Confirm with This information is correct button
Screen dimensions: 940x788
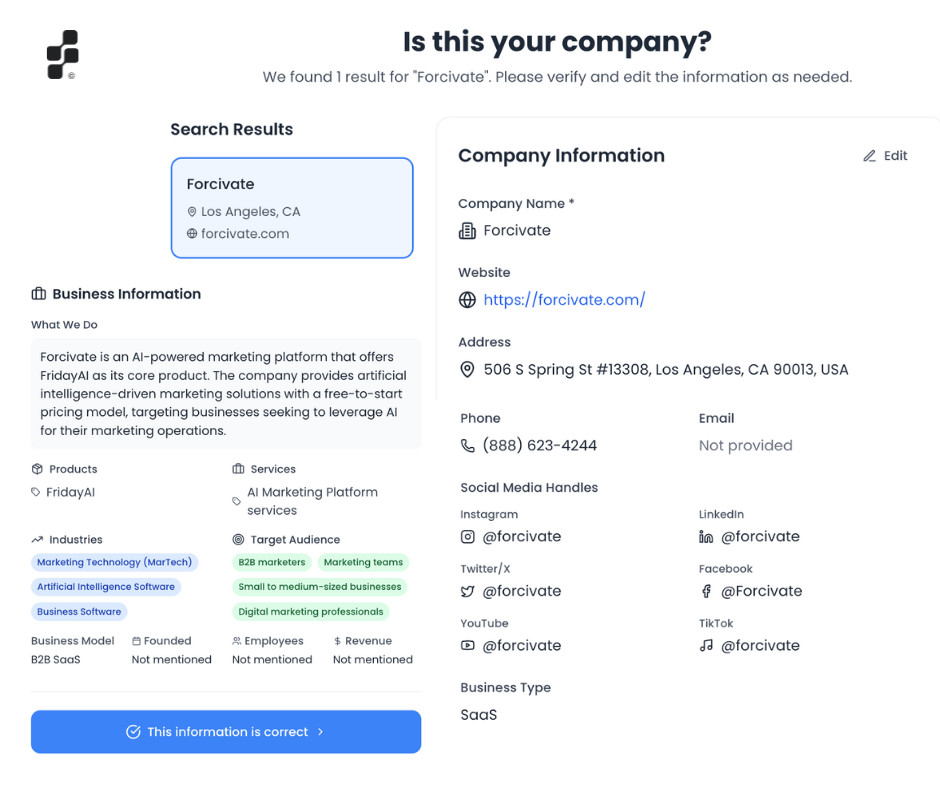[226, 732]
